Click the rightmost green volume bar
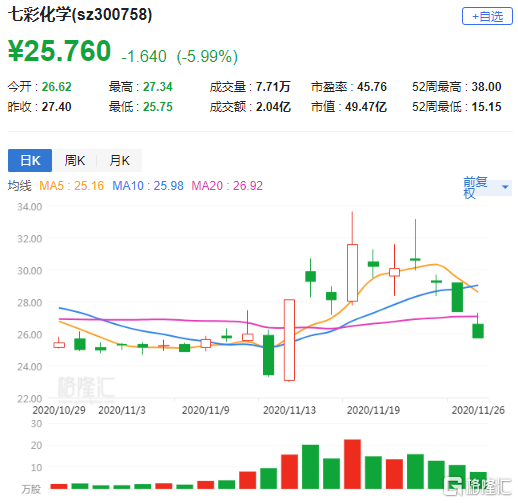Image resolution: width=518 pixels, height=503 pixels. pos(478,480)
